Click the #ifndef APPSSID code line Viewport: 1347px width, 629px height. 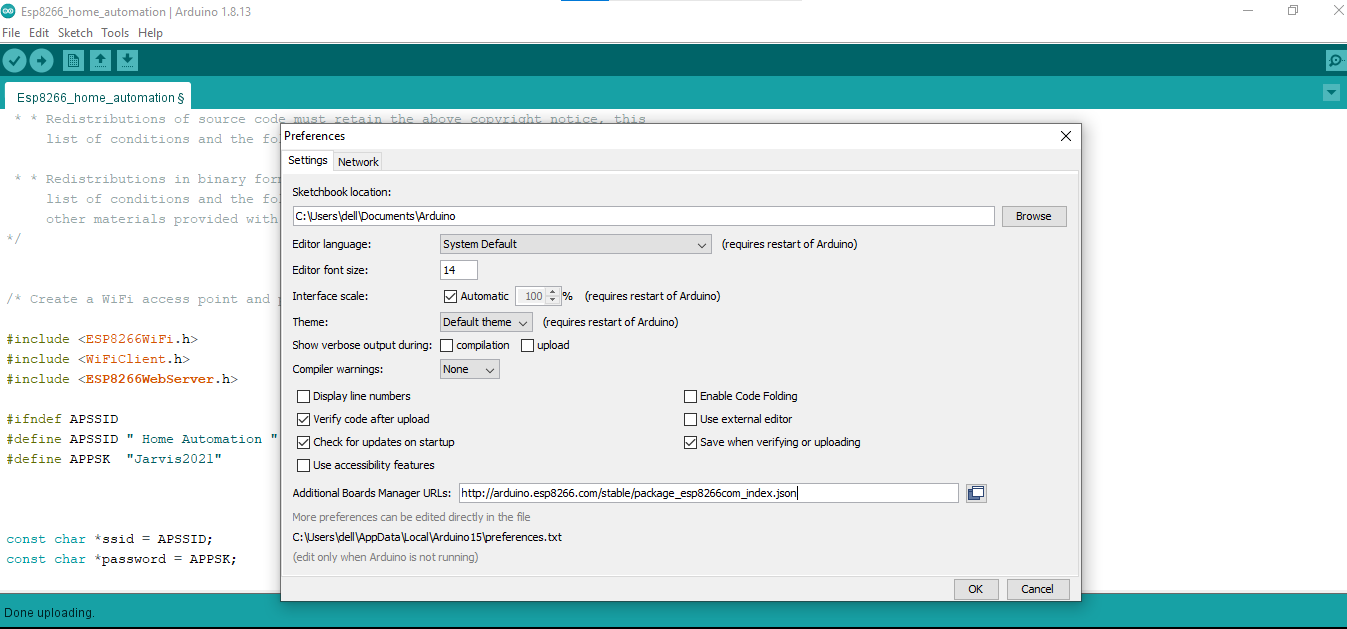coord(62,419)
